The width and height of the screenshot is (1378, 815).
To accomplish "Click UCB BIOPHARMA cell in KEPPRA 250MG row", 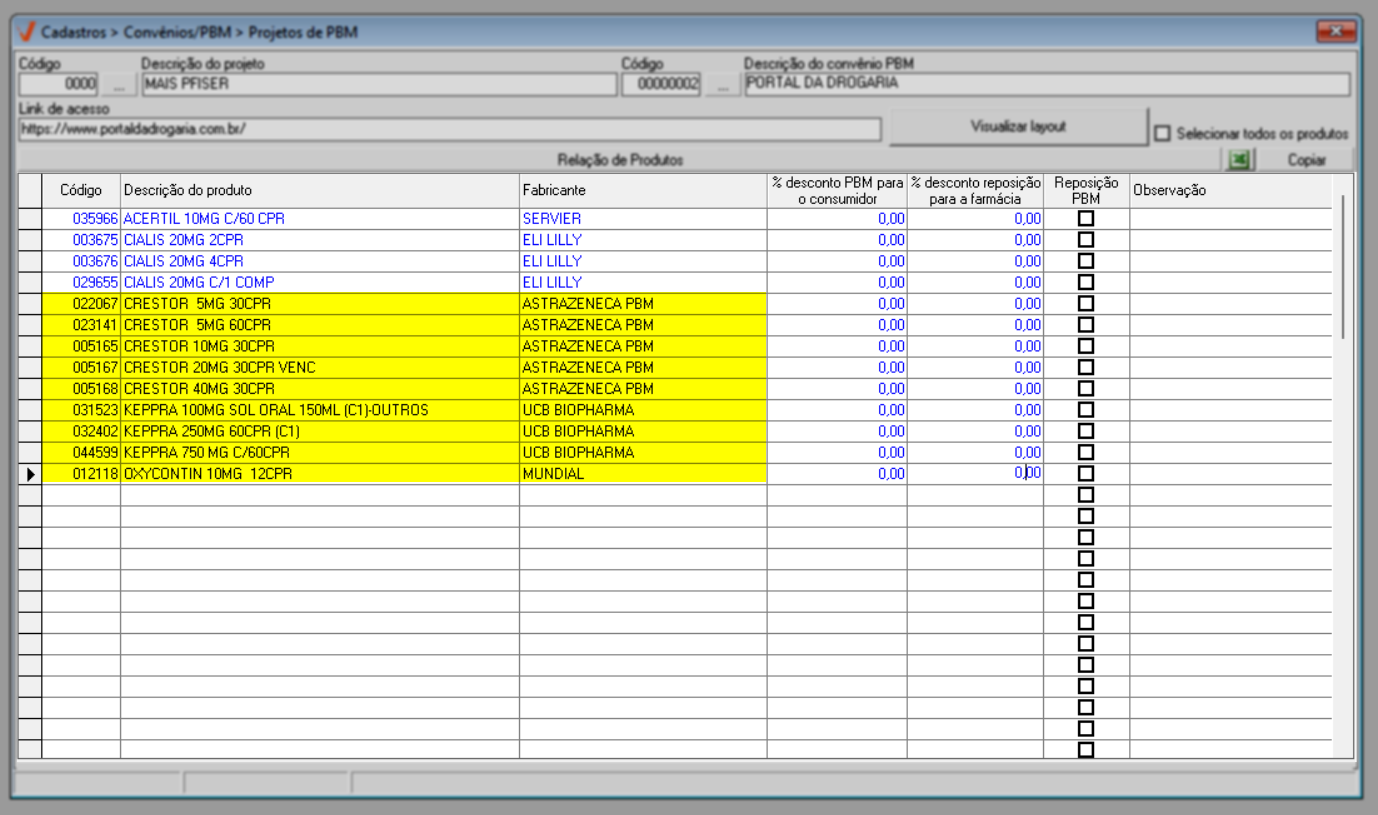I will (x=643, y=431).
